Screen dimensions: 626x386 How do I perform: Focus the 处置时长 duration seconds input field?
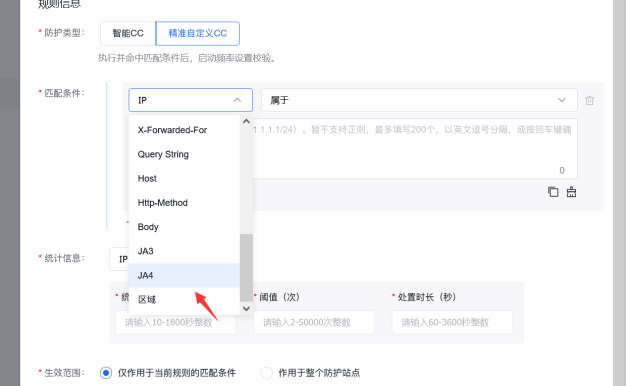coord(452,322)
